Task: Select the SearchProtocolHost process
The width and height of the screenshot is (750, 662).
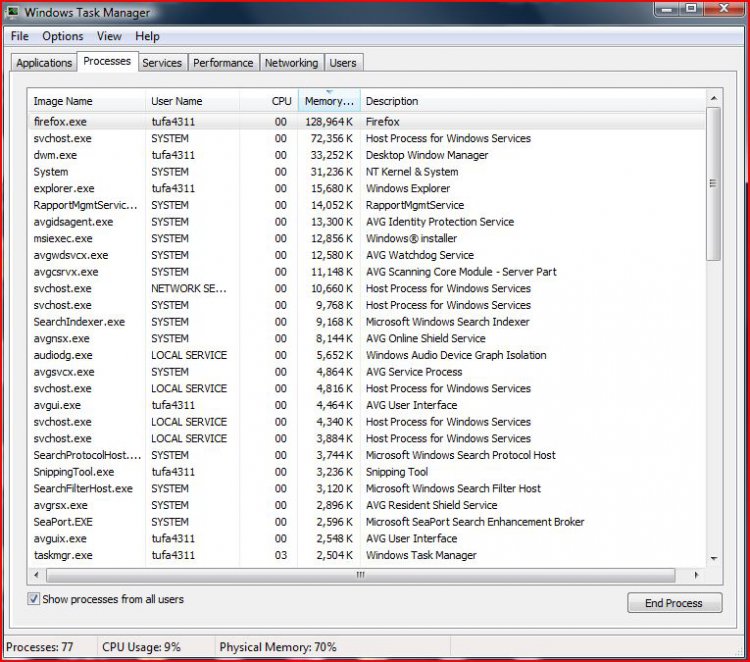Action: [366, 455]
